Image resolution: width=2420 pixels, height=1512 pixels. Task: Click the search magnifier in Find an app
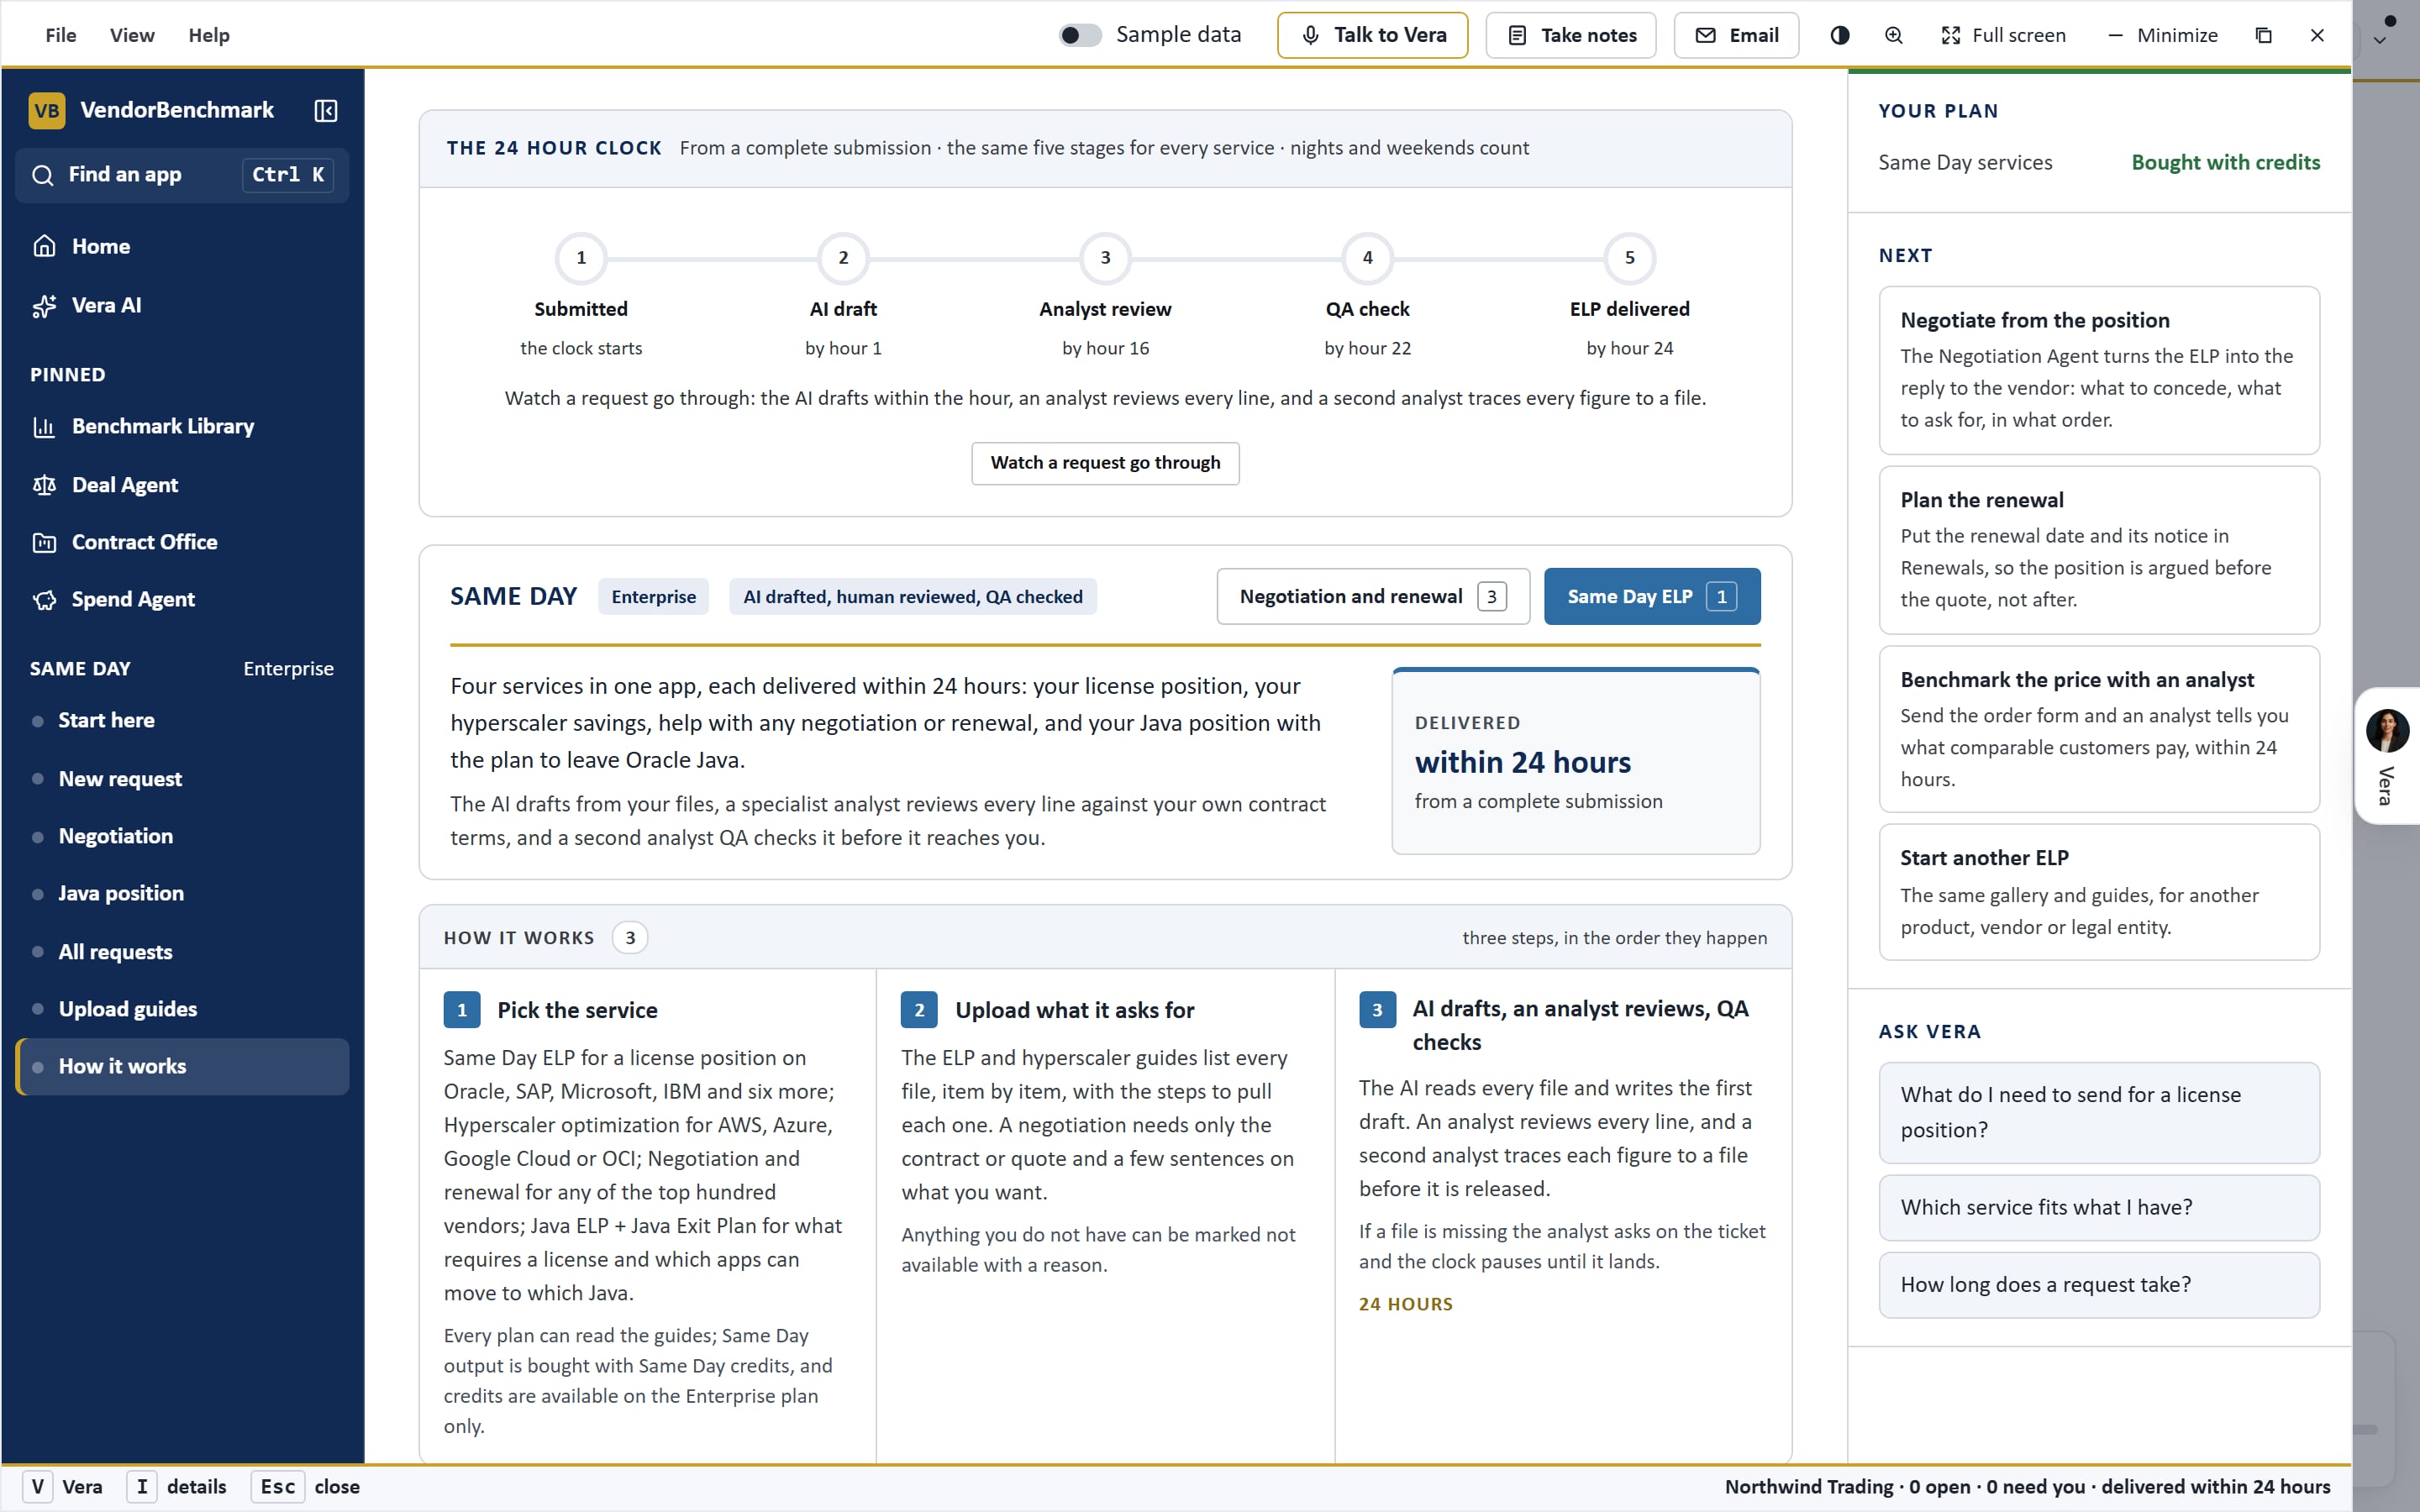[x=42, y=175]
